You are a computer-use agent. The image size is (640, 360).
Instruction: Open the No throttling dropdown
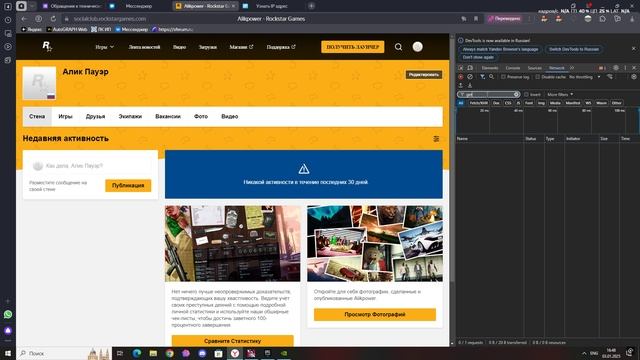[x=585, y=77]
